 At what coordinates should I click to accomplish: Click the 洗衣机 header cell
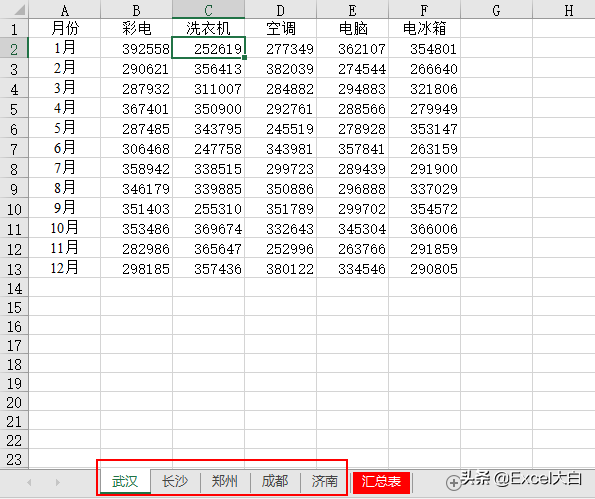(x=208, y=28)
